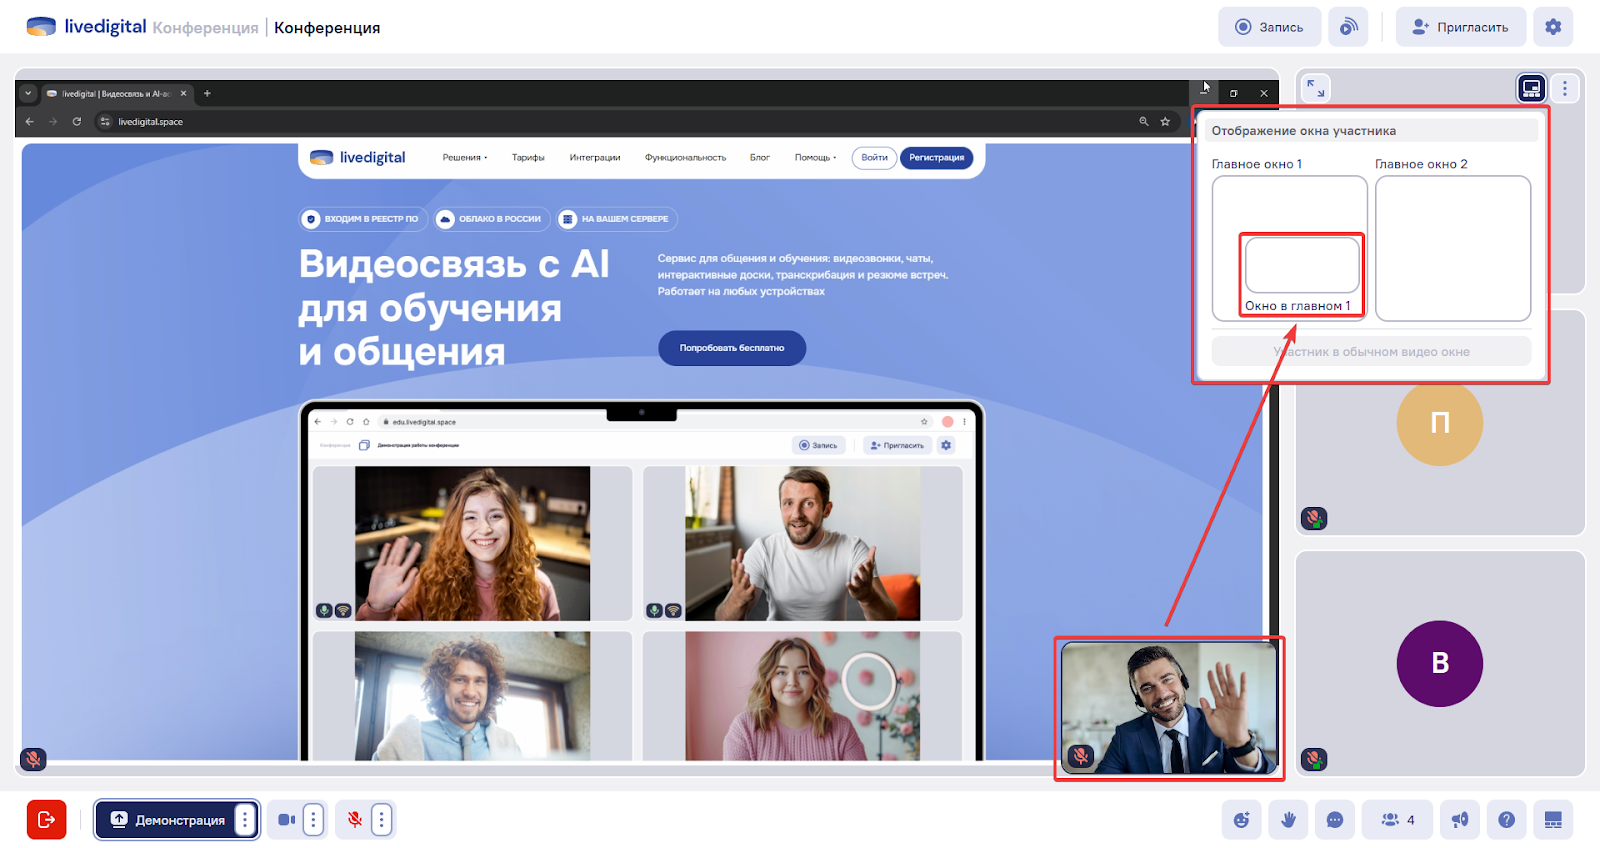Open camera options three-dot menu
This screenshot has width=1600, height=848.
point(313,820)
